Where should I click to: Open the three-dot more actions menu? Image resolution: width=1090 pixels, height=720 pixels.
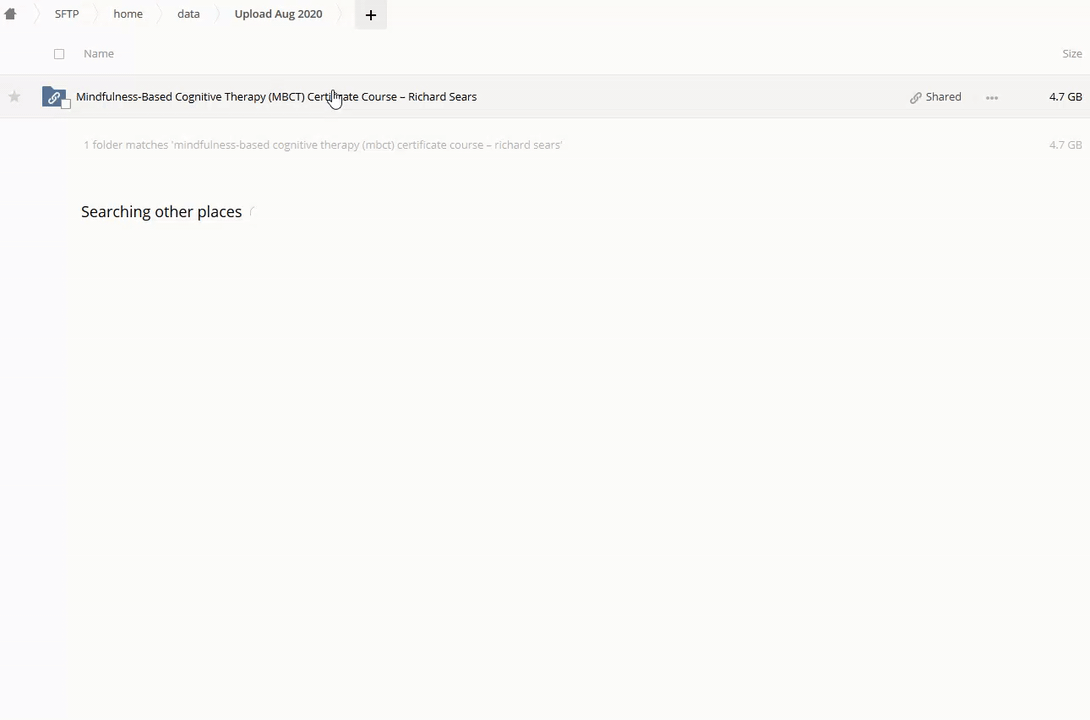click(991, 98)
